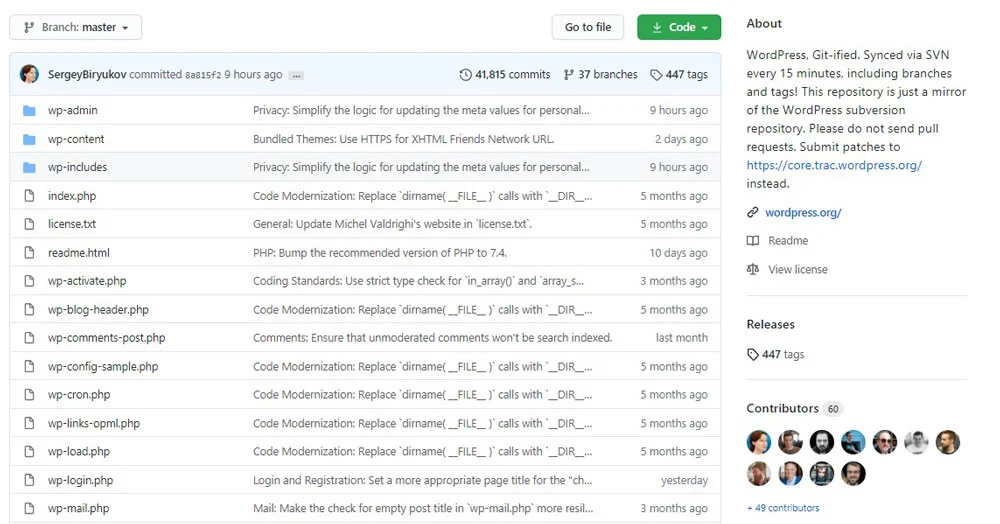
Task: Open the wp-config-sample.php file
Action: [x=103, y=366]
